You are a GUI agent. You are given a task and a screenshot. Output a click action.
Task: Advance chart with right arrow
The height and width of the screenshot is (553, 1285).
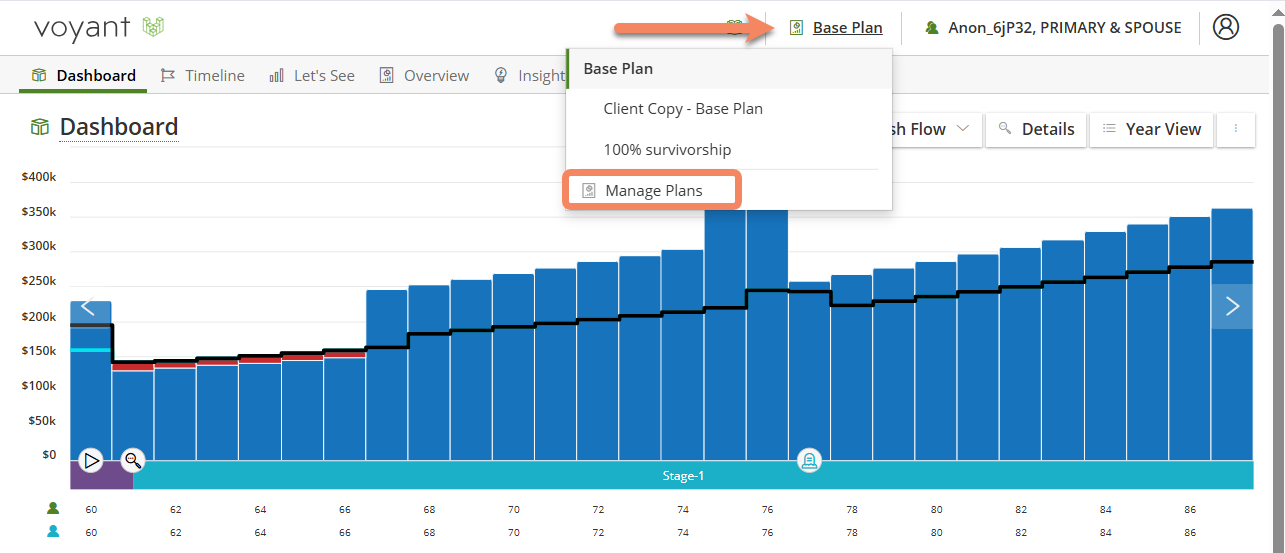pyautogui.click(x=1232, y=307)
